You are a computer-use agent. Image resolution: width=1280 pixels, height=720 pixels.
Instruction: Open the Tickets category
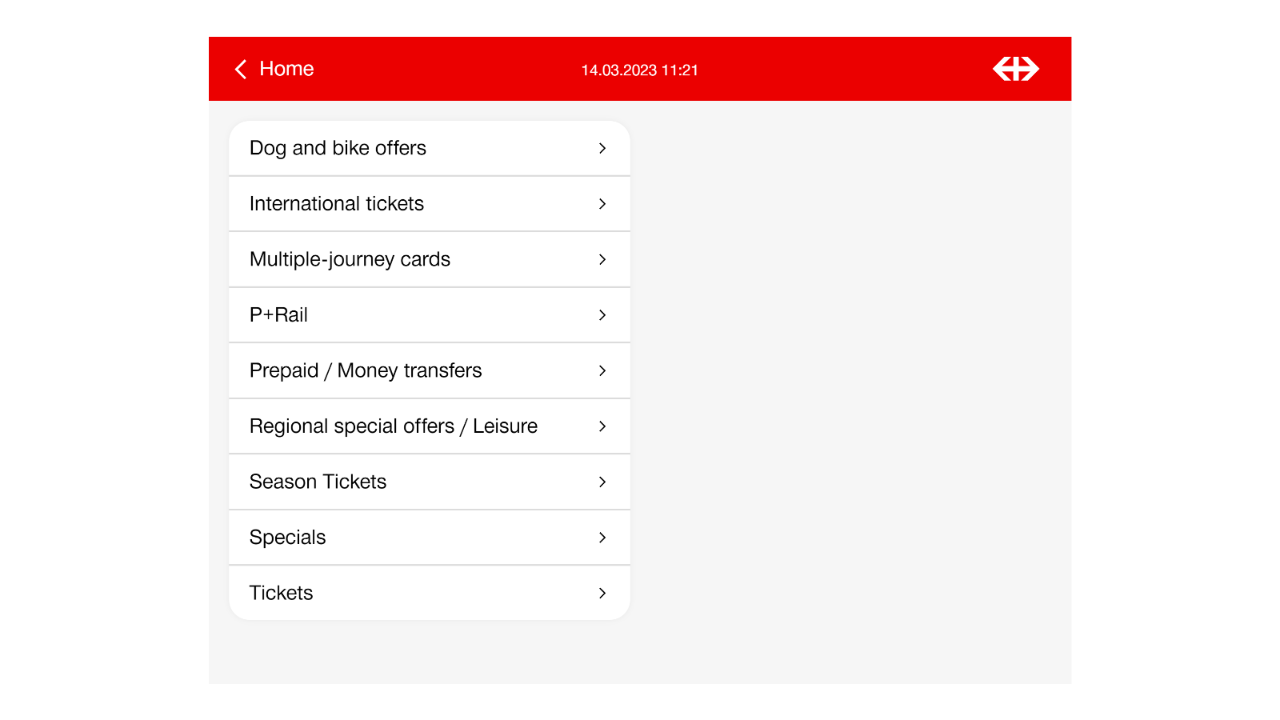pos(281,593)
